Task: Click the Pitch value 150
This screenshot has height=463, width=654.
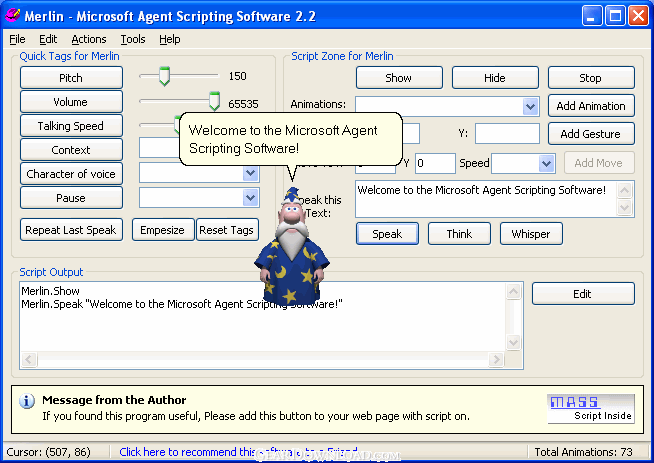Action: [237, 76]
